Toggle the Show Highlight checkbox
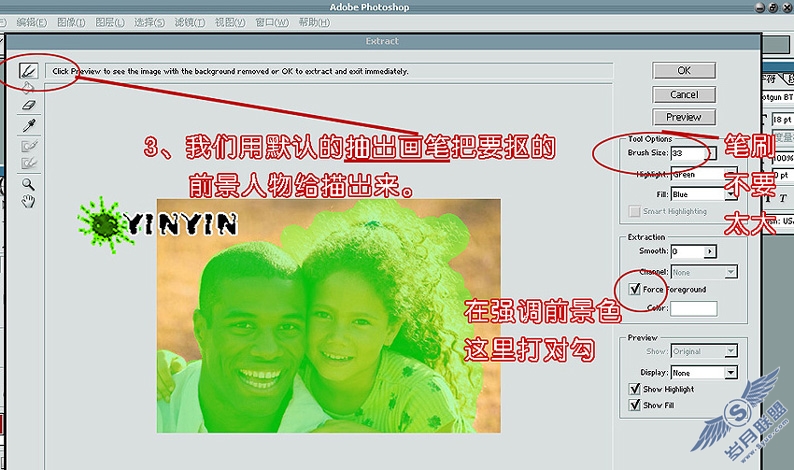The image size is (794, 470). tap(634, 388)
